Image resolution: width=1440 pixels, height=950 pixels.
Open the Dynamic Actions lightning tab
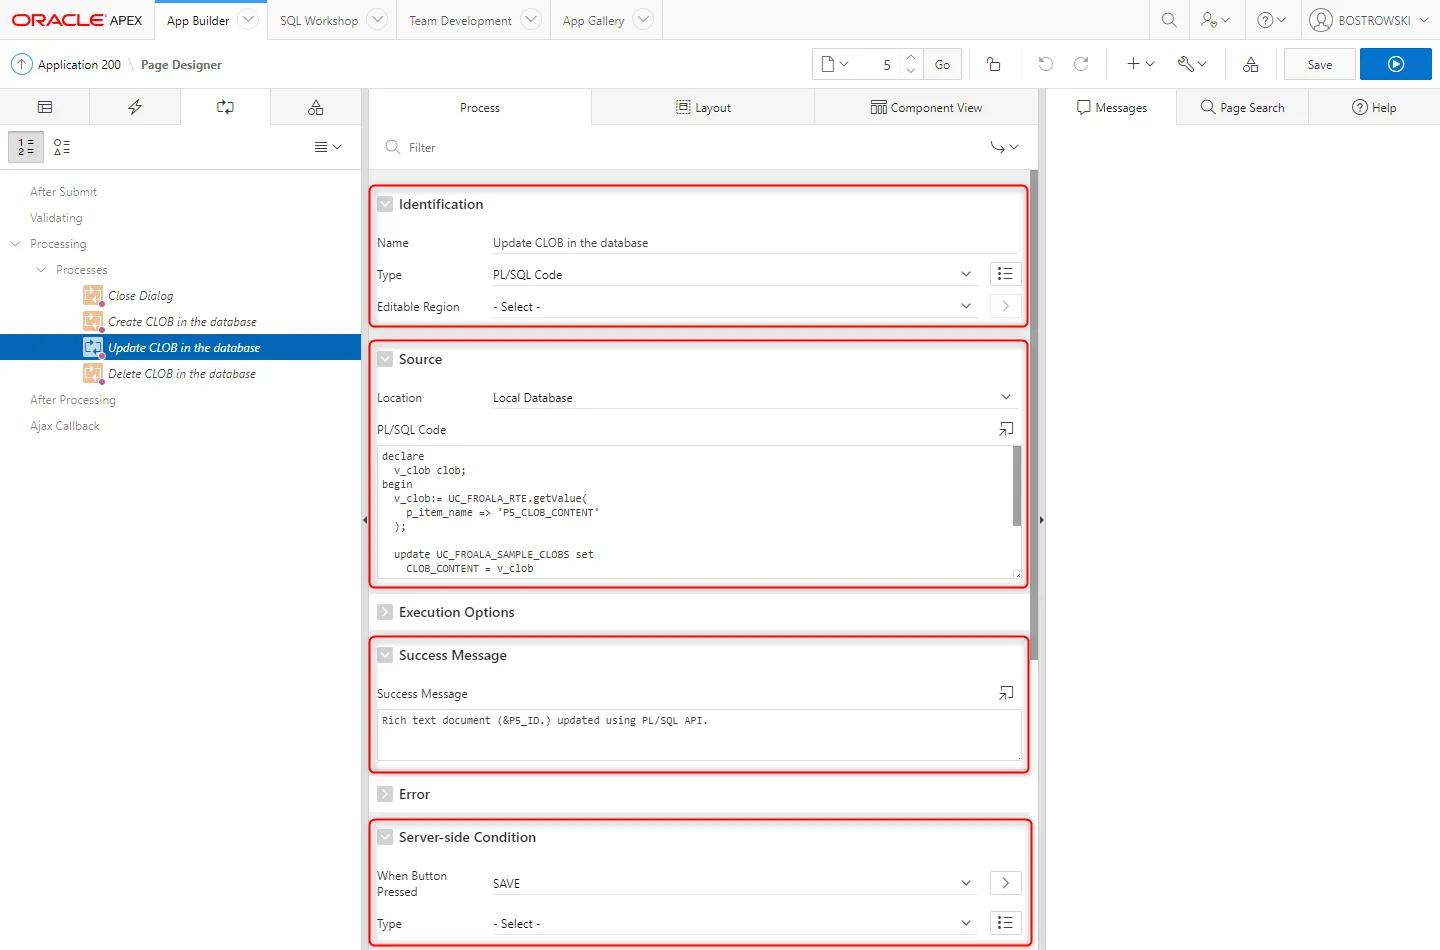click(135, 107)
